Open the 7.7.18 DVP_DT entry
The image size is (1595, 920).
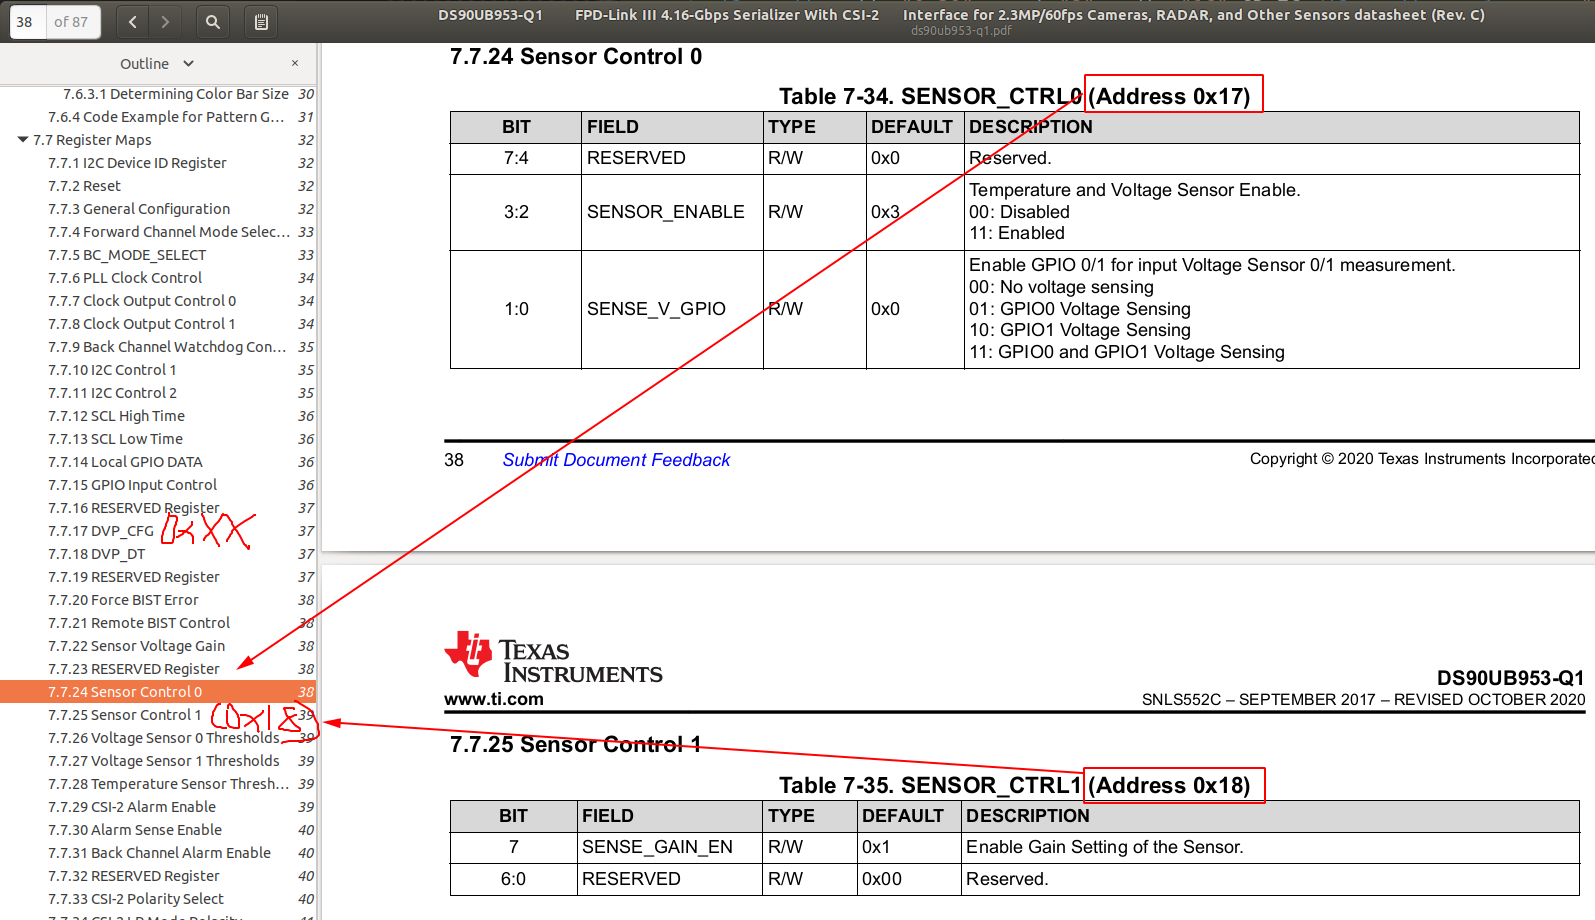[97, 554]
